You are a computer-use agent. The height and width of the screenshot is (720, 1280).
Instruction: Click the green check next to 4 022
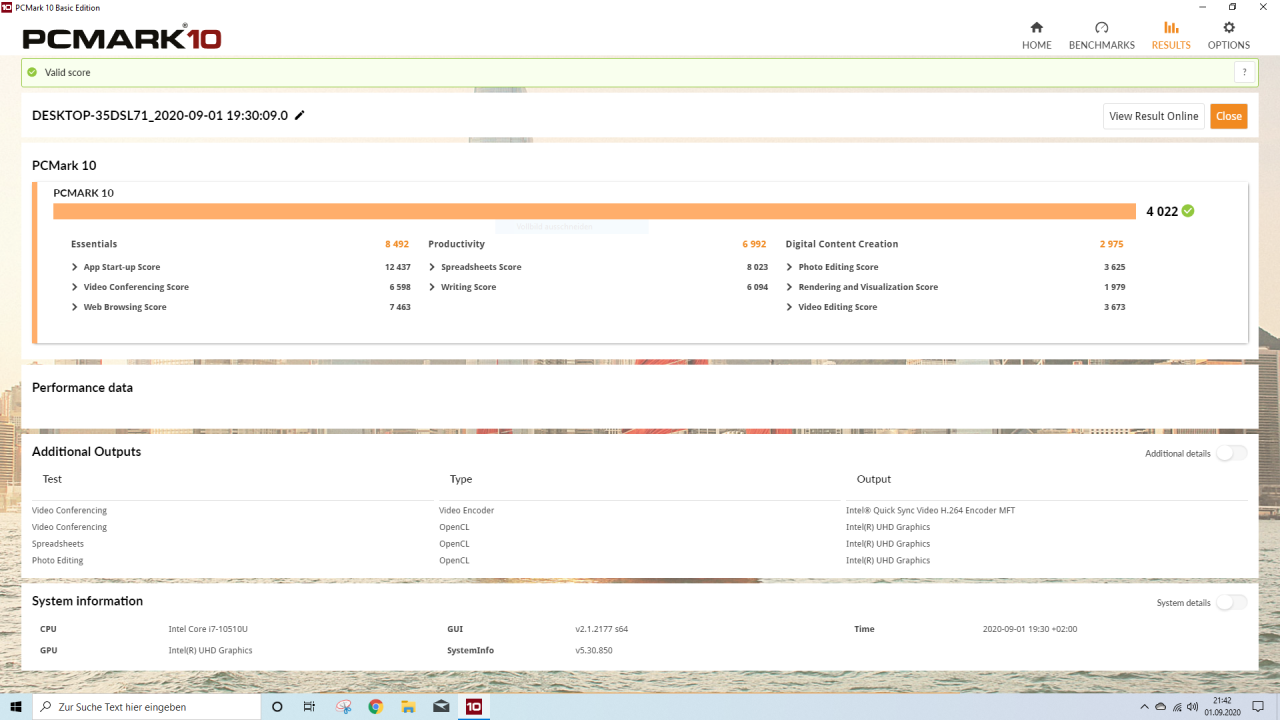coord(1188,211)
